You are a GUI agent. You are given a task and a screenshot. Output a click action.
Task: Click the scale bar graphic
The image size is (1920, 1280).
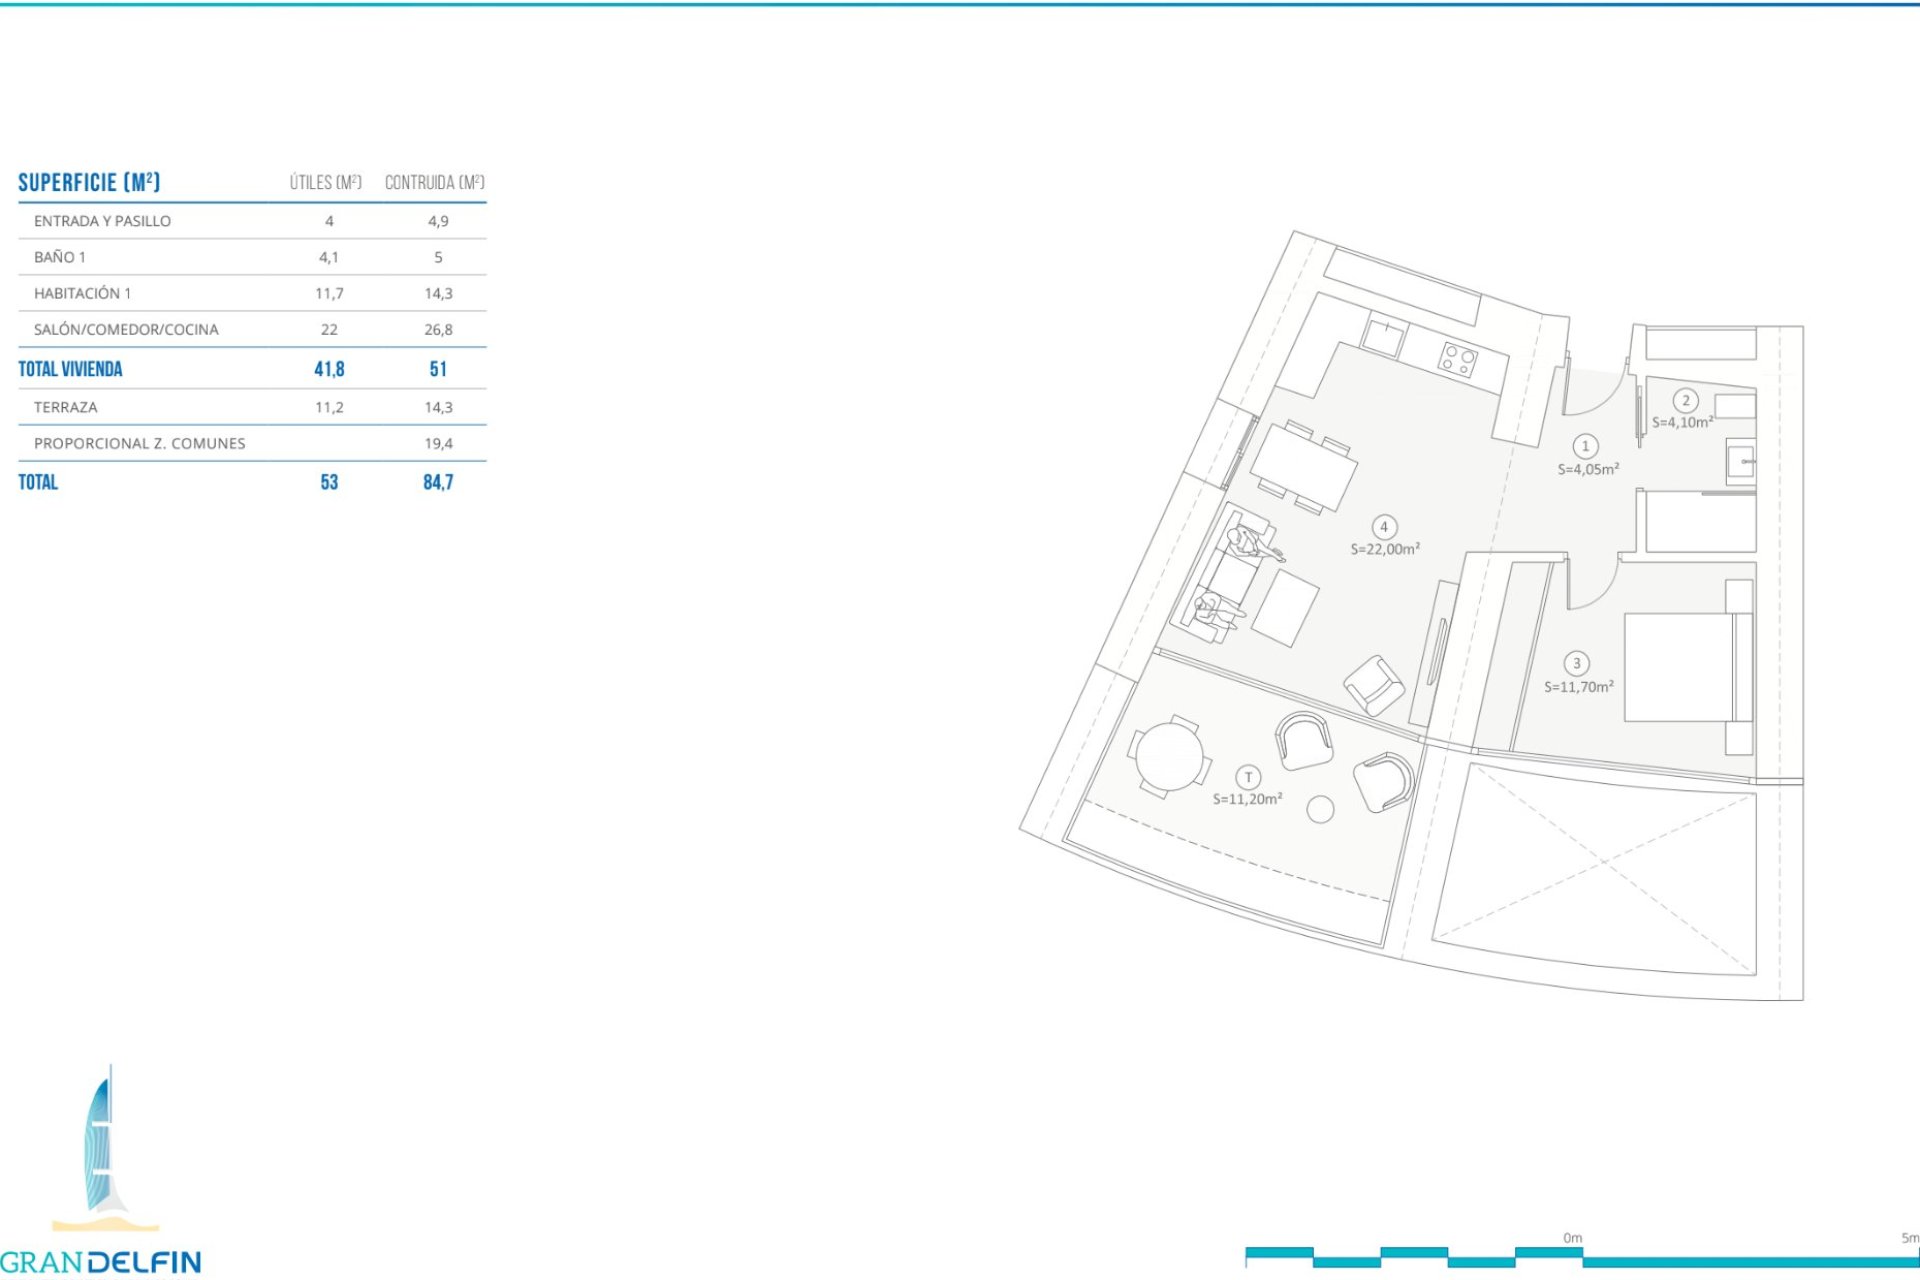pos(1582,1257)
